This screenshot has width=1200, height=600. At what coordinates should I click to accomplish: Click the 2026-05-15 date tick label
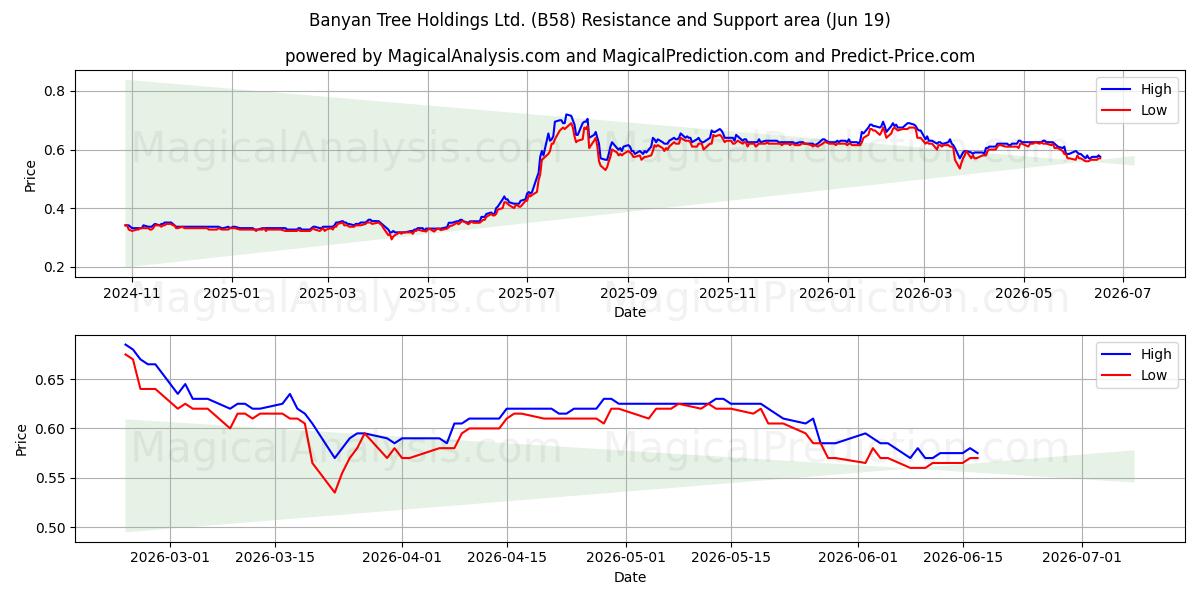732,560
